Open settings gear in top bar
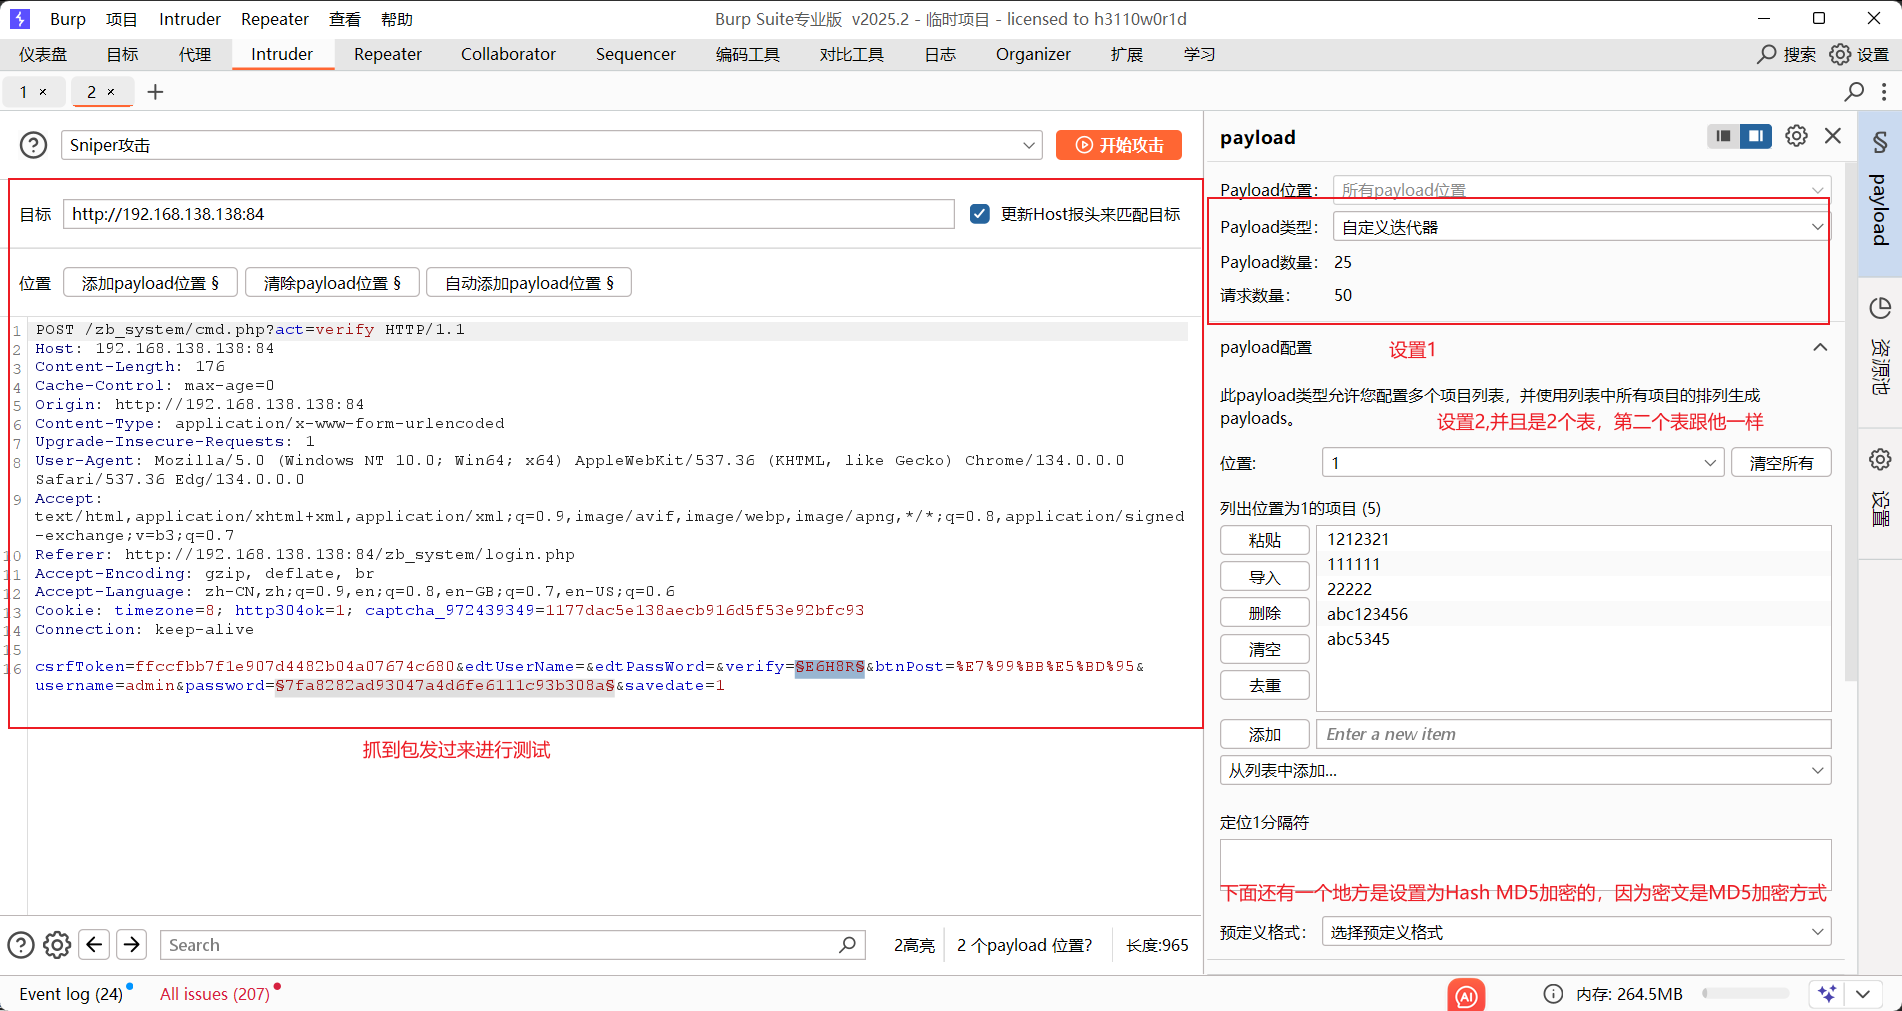The height and width of the screenshot is (1011, 1902). pyautogui.click(x=1840, y=54)
